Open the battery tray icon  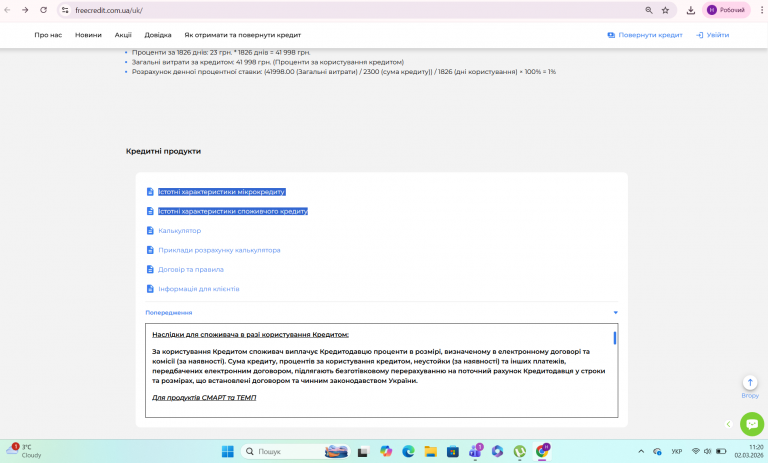click(x=721, y=451)
